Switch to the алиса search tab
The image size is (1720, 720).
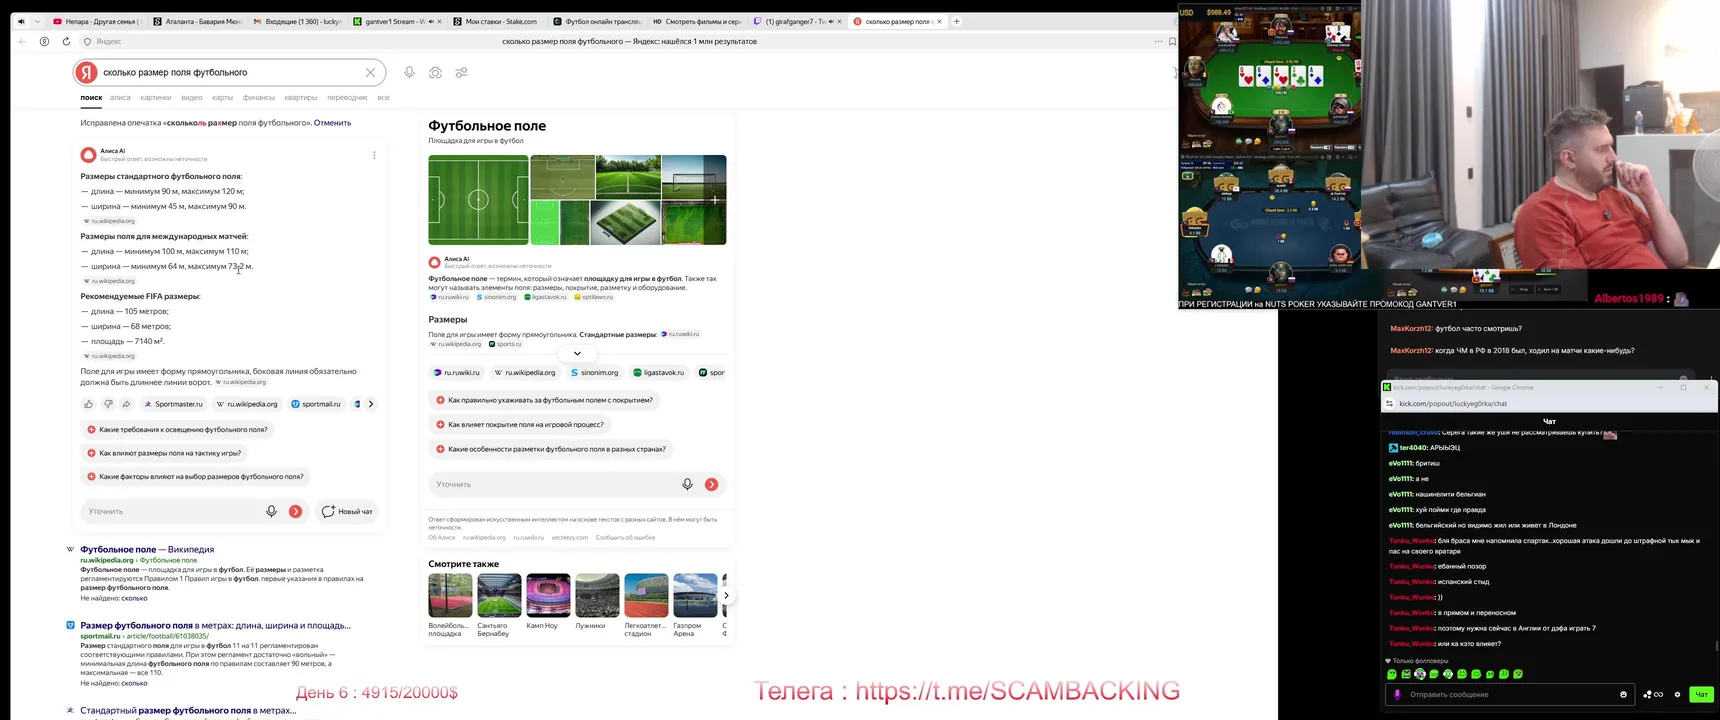click(120, 98)
